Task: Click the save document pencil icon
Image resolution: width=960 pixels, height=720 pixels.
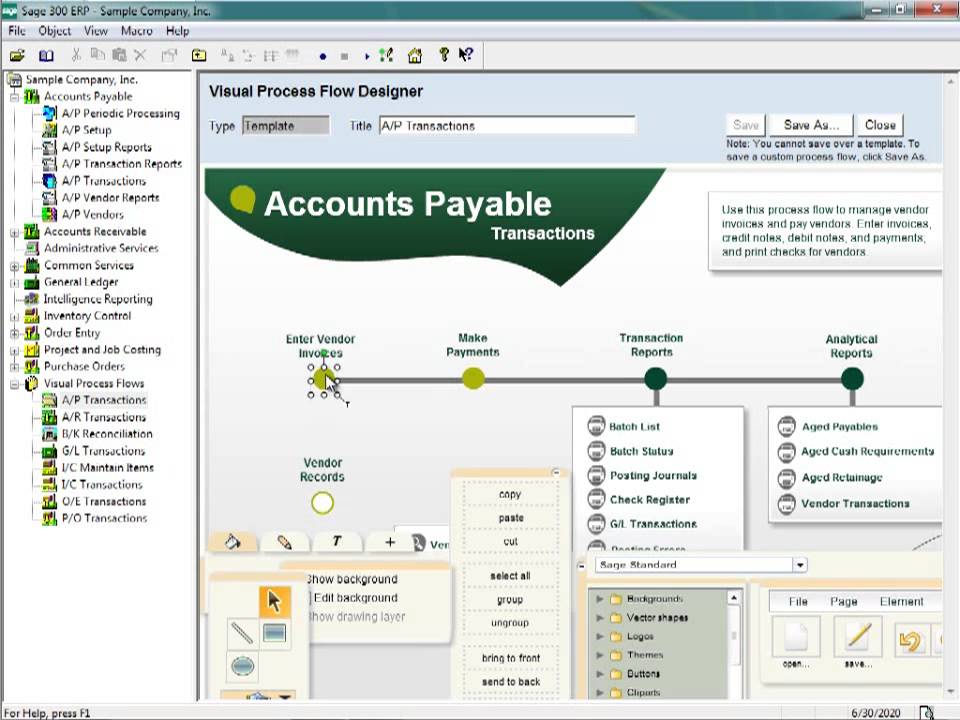Action: point(858,637)
